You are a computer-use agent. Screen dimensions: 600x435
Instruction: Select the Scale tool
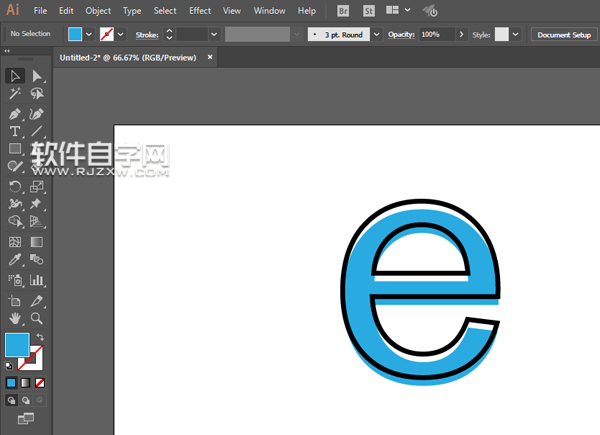pyautogui.click(x=37, y=186)
